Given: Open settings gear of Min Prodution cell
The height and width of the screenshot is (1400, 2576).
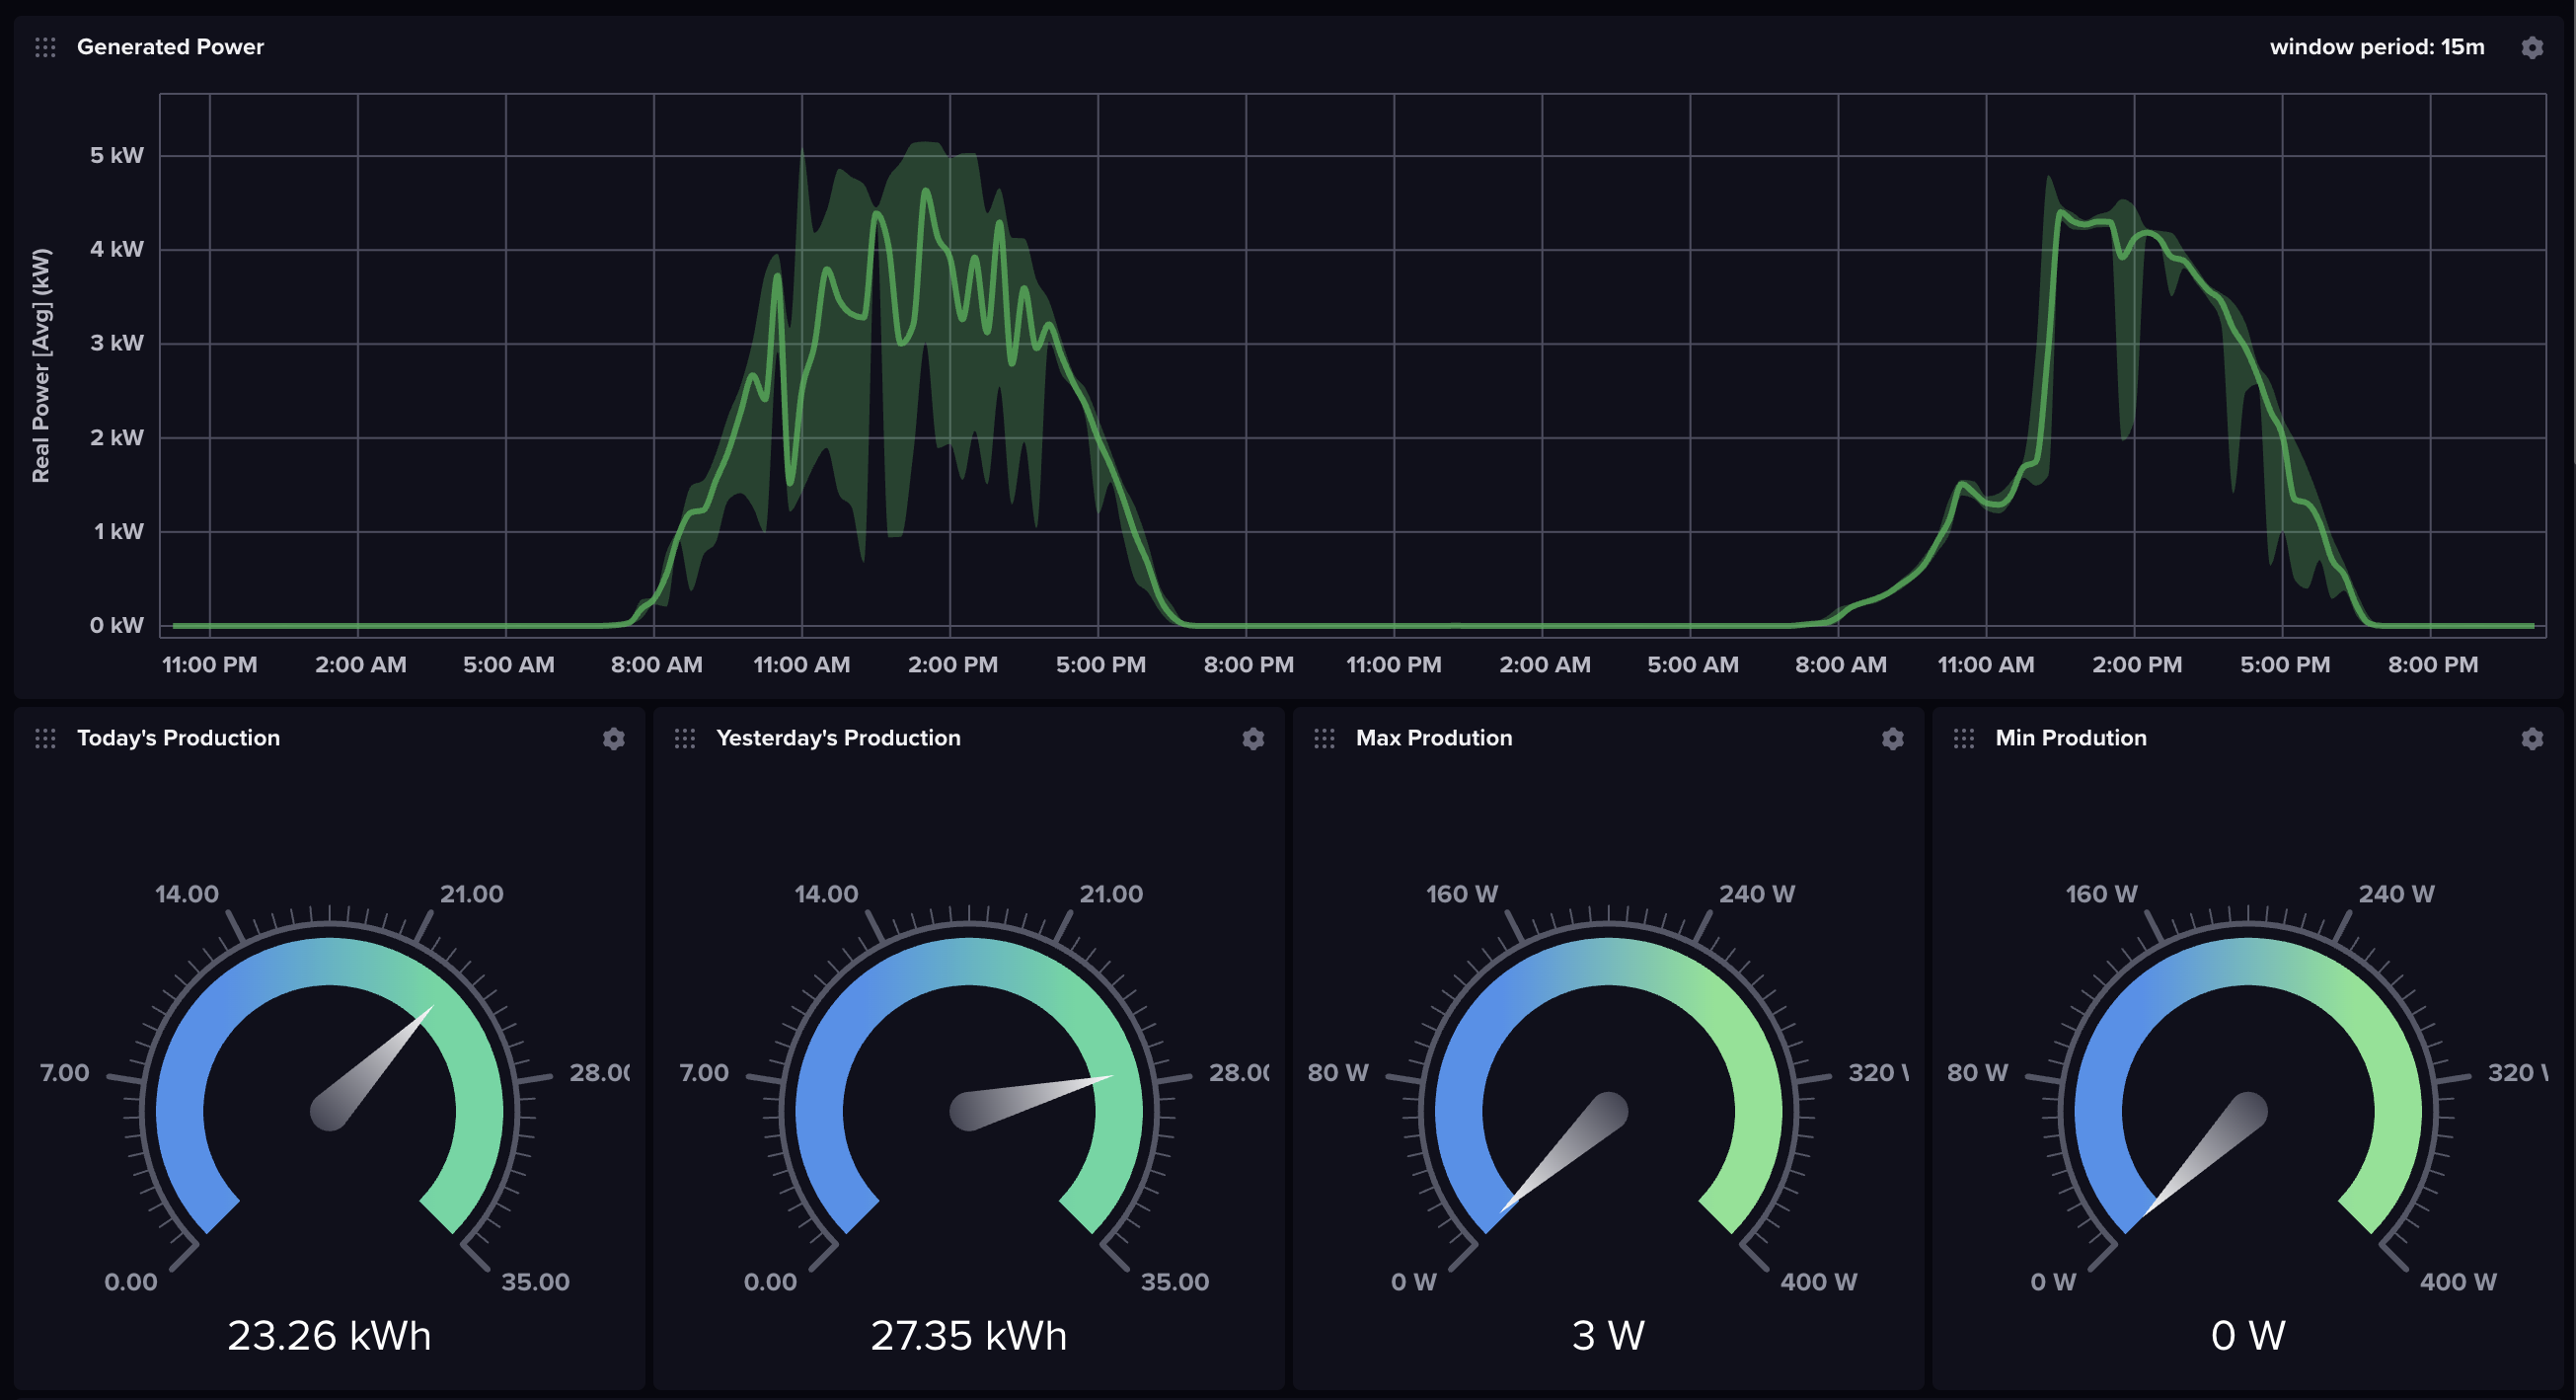Looking at the screenshot, I should pos(2531,738).
